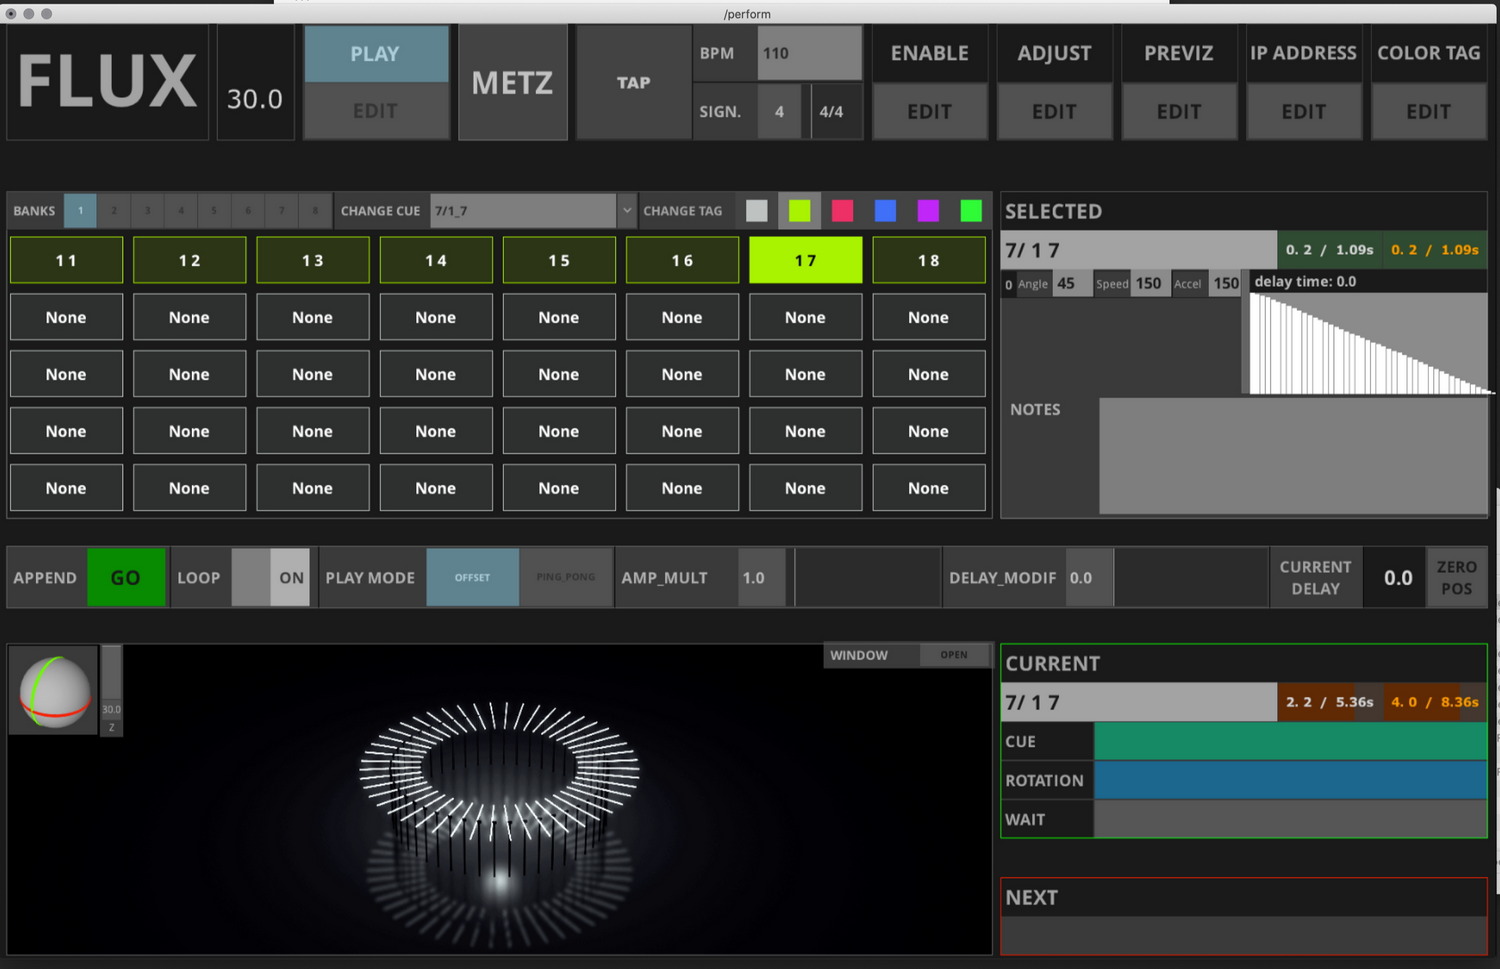1500x969 pixels.
Task: Trigger cue 1 4
Action: 436,260
